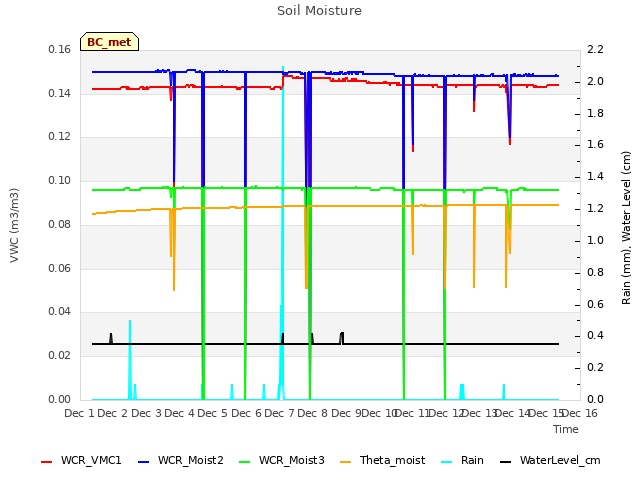Select the Theta_moist legend entry

[382, 460]
